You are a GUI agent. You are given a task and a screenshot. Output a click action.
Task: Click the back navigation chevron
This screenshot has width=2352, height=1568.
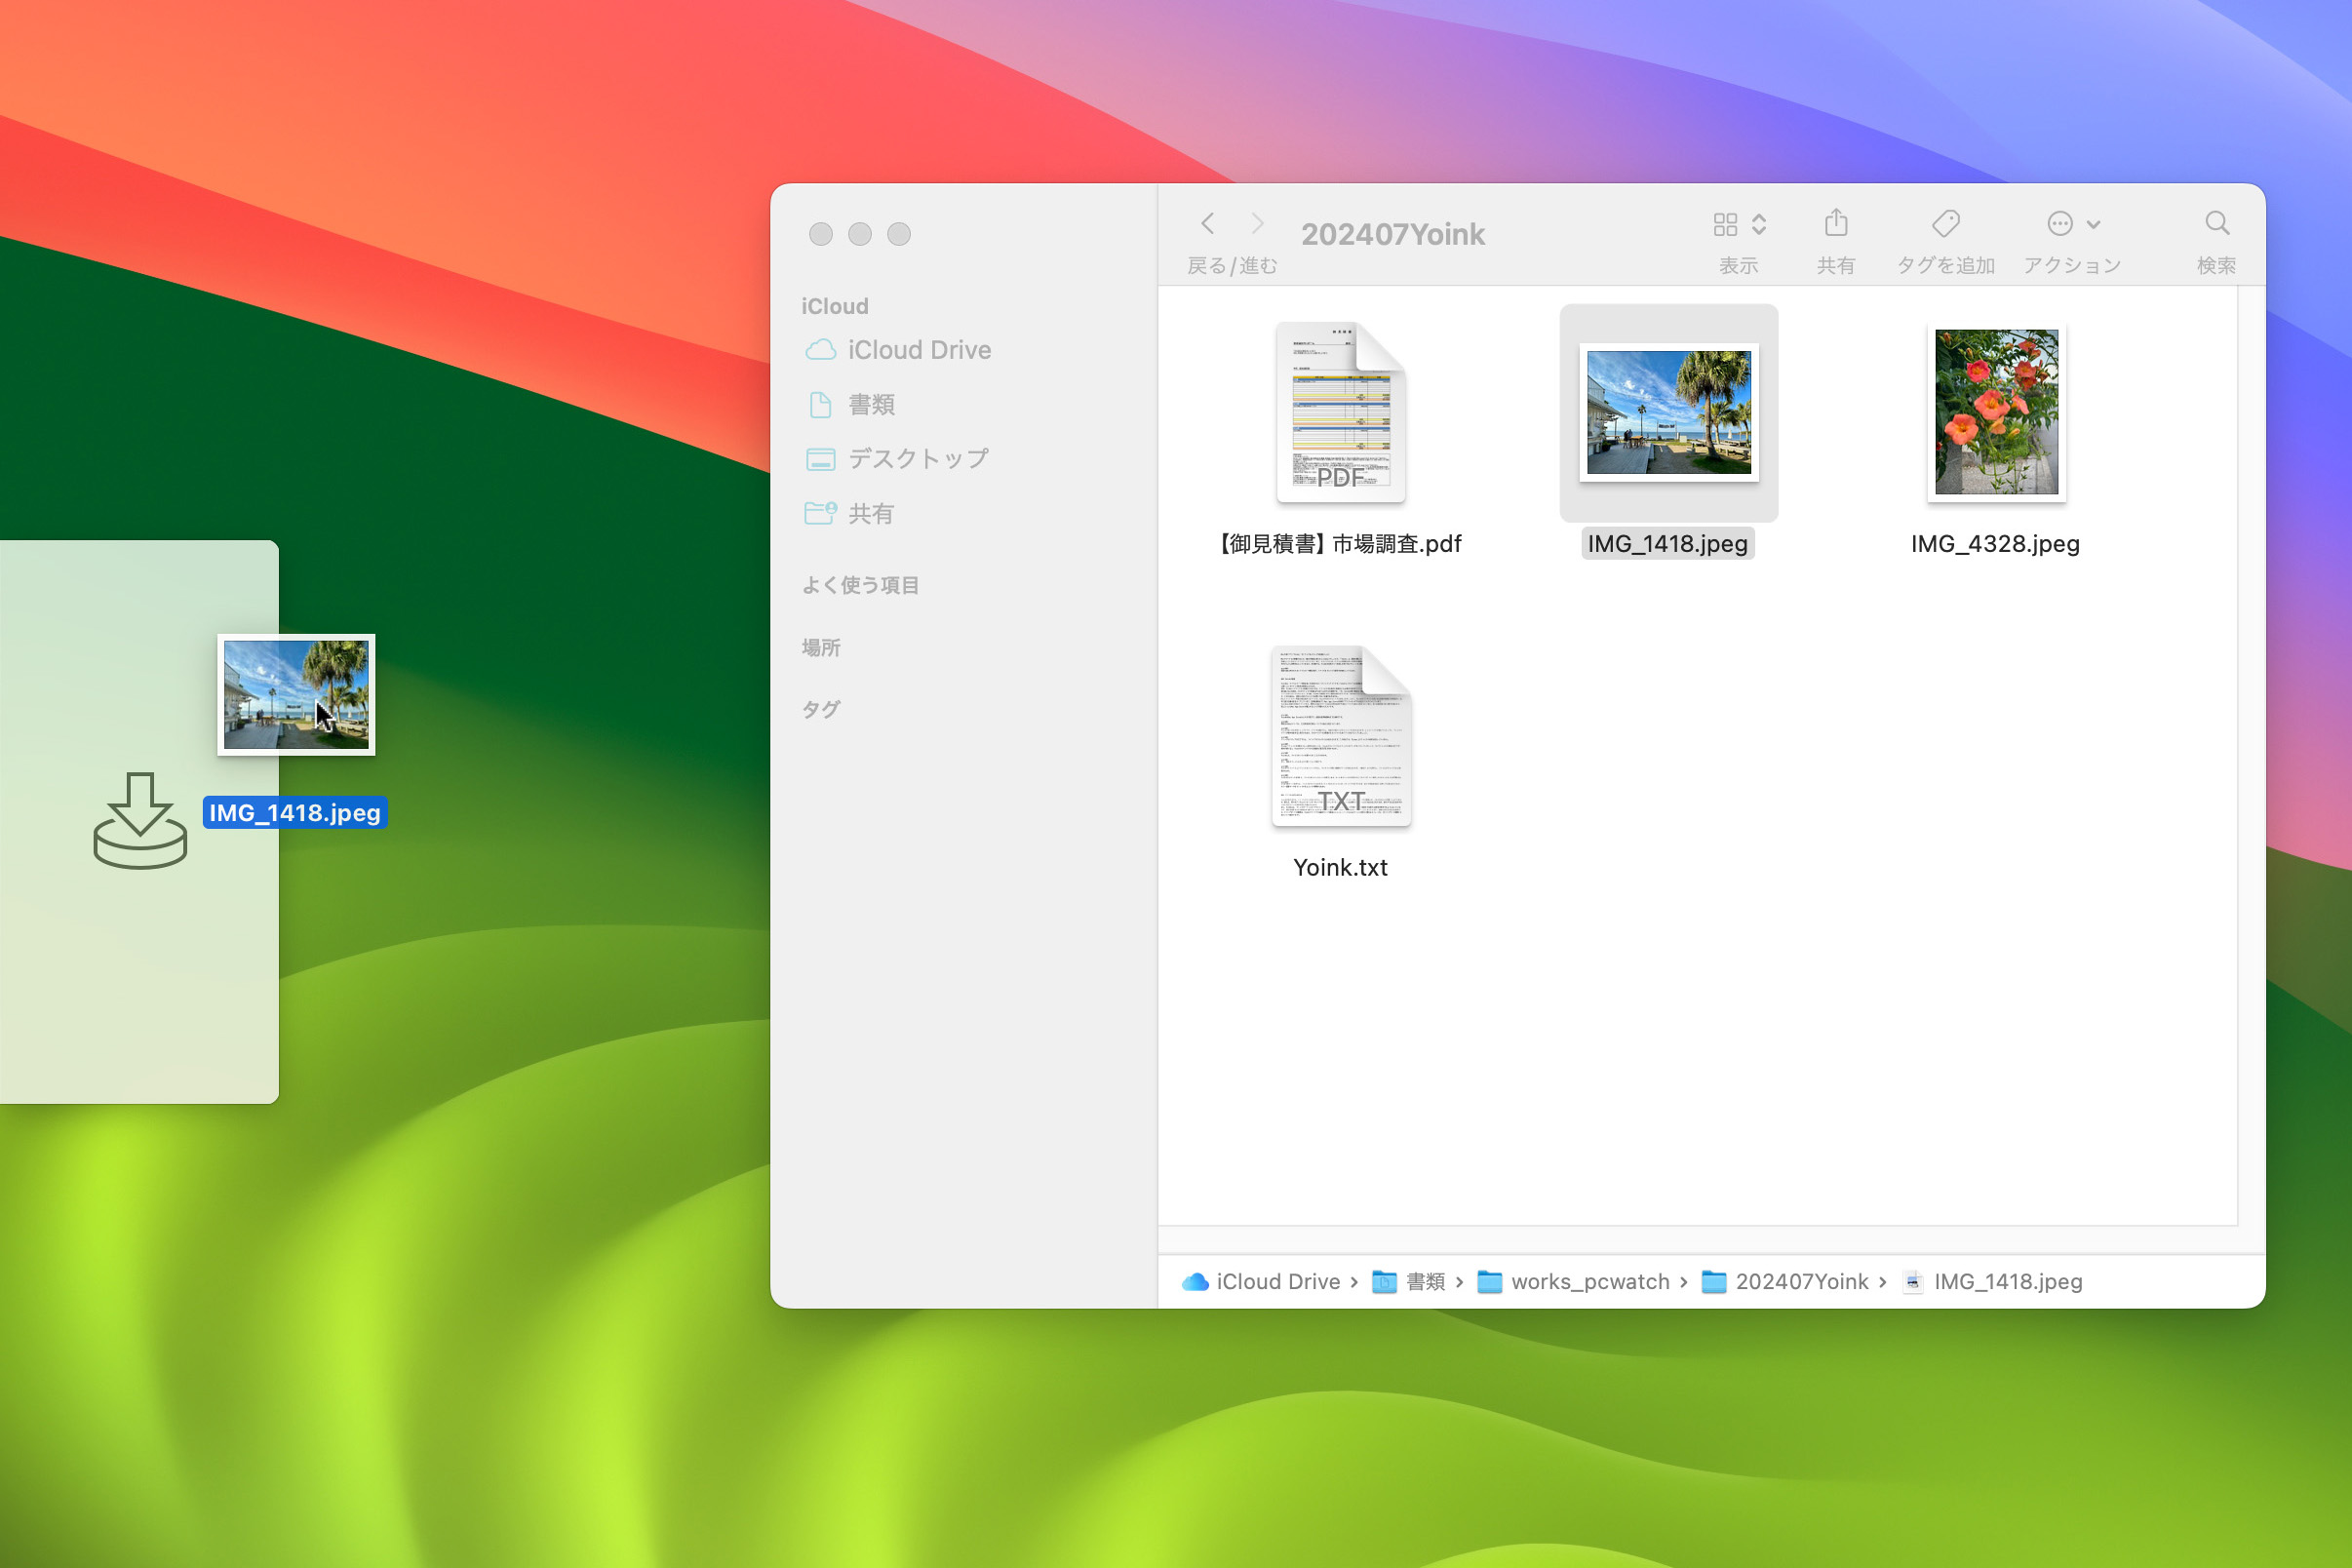pos(1208,222)
